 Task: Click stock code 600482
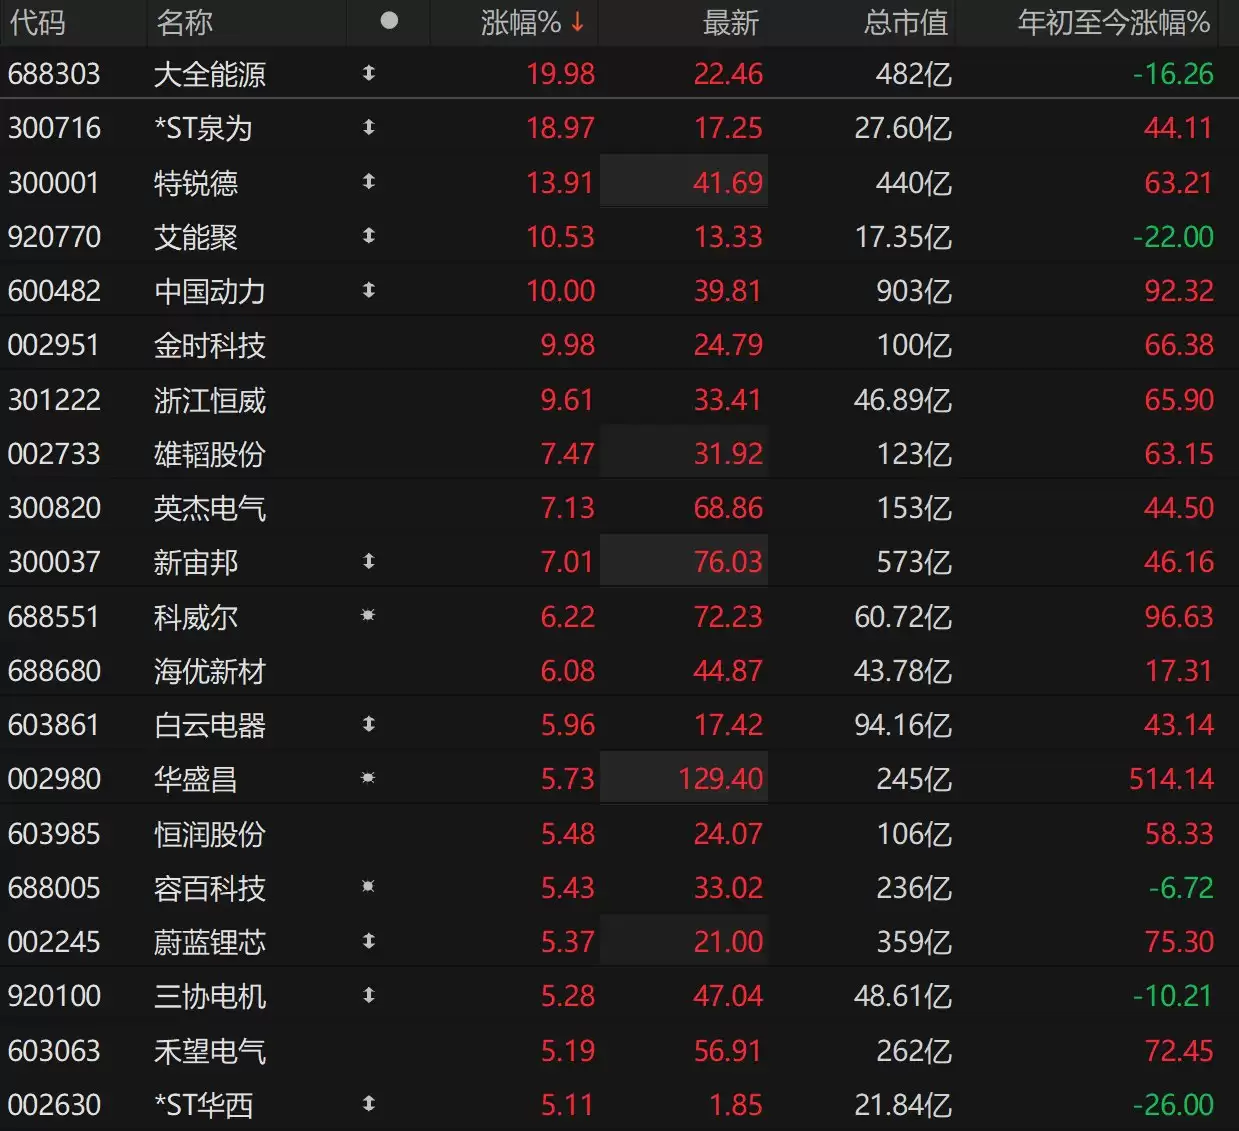tap(54, 291)
